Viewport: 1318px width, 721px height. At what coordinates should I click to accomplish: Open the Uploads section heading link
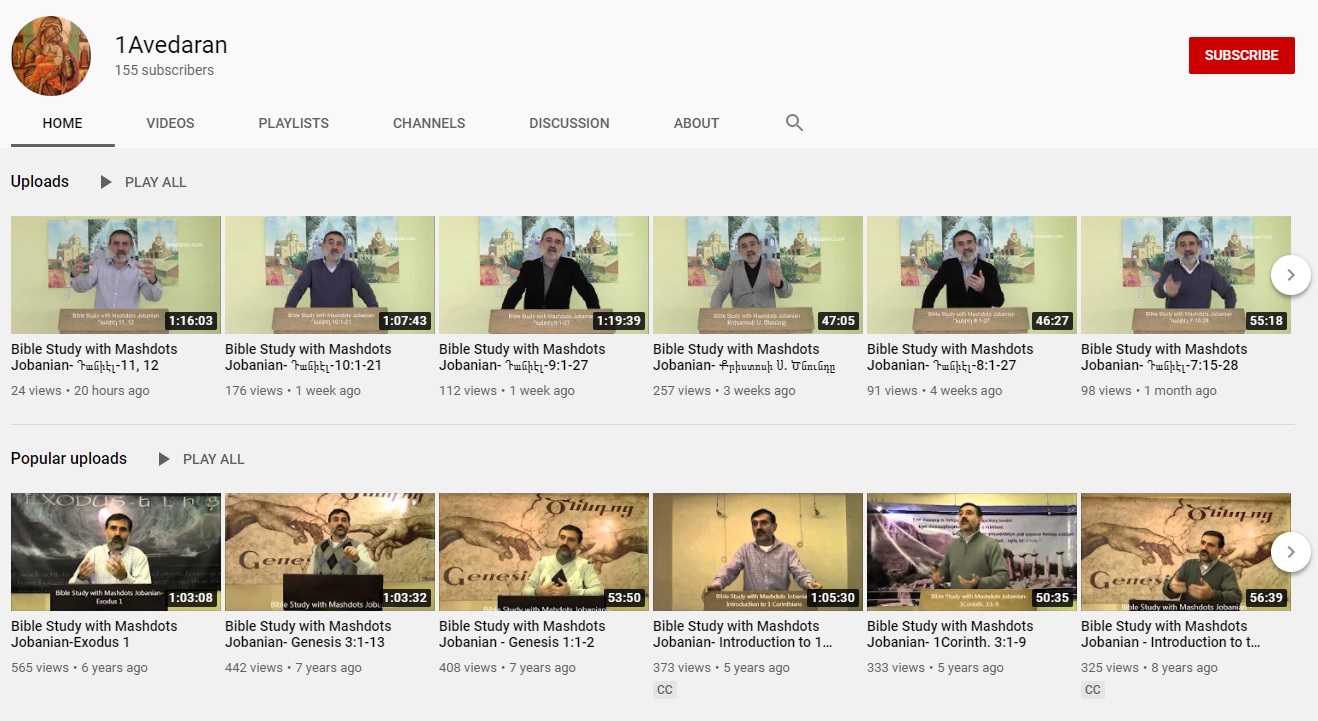coord(40,182)
